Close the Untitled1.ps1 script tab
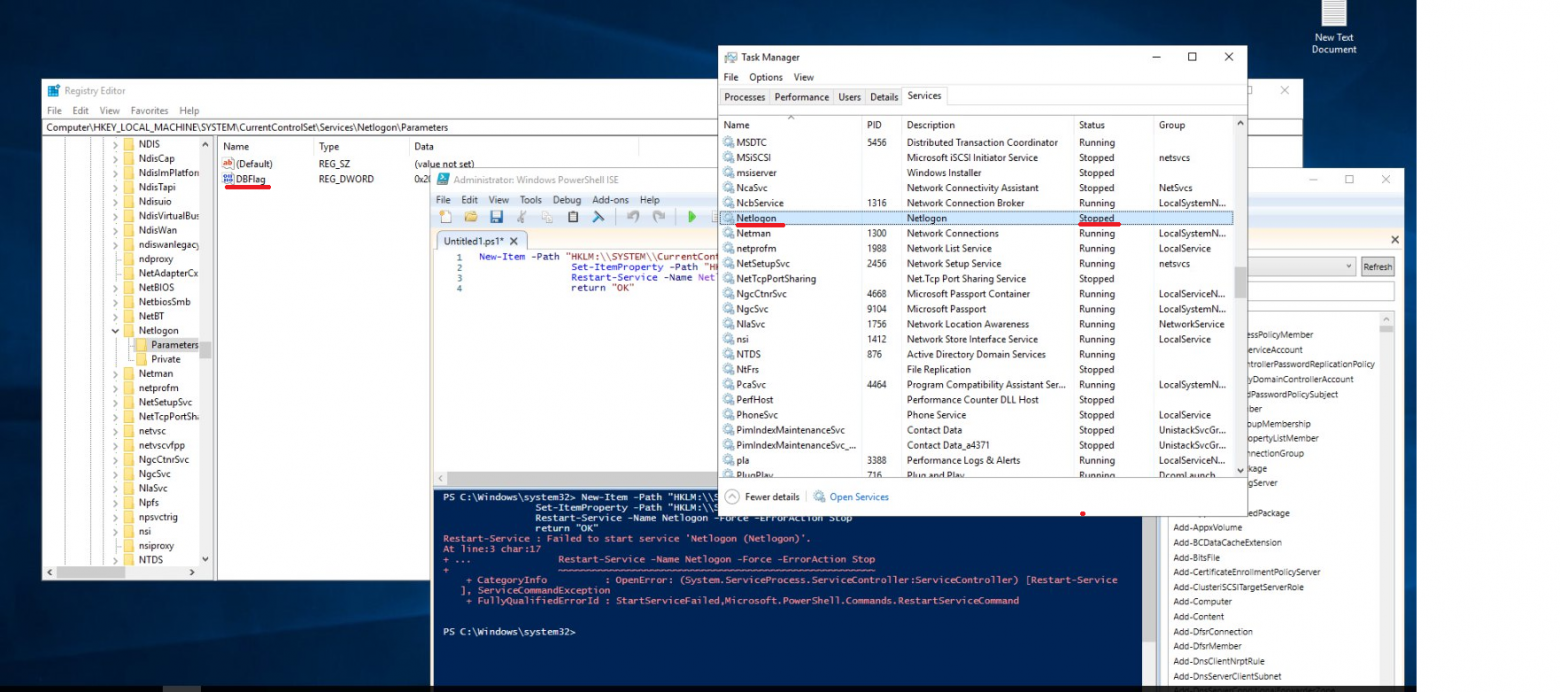The height and width of the screenshot is (692, 1560). coord(514,241)
